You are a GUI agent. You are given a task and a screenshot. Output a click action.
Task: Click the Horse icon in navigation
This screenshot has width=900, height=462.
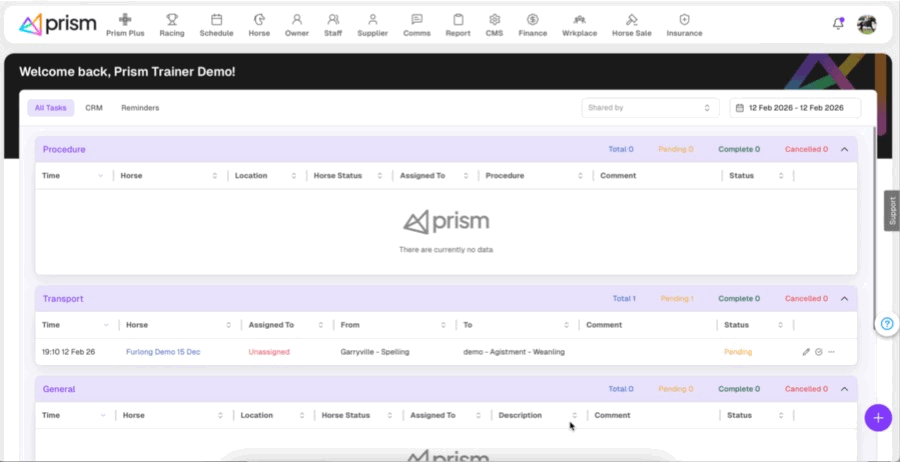pos(259,19)
